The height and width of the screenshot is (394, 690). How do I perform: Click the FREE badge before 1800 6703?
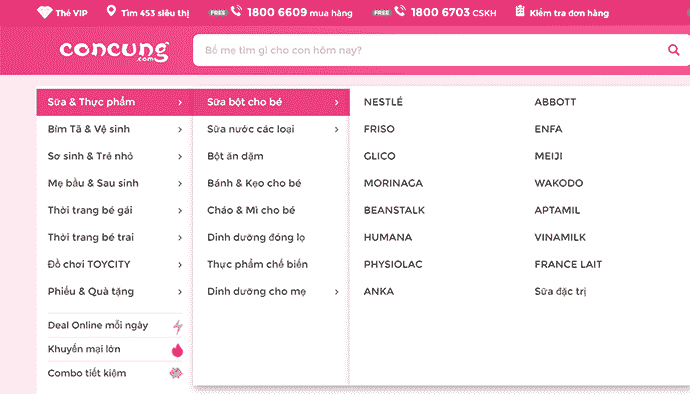(x=382, y=13)
